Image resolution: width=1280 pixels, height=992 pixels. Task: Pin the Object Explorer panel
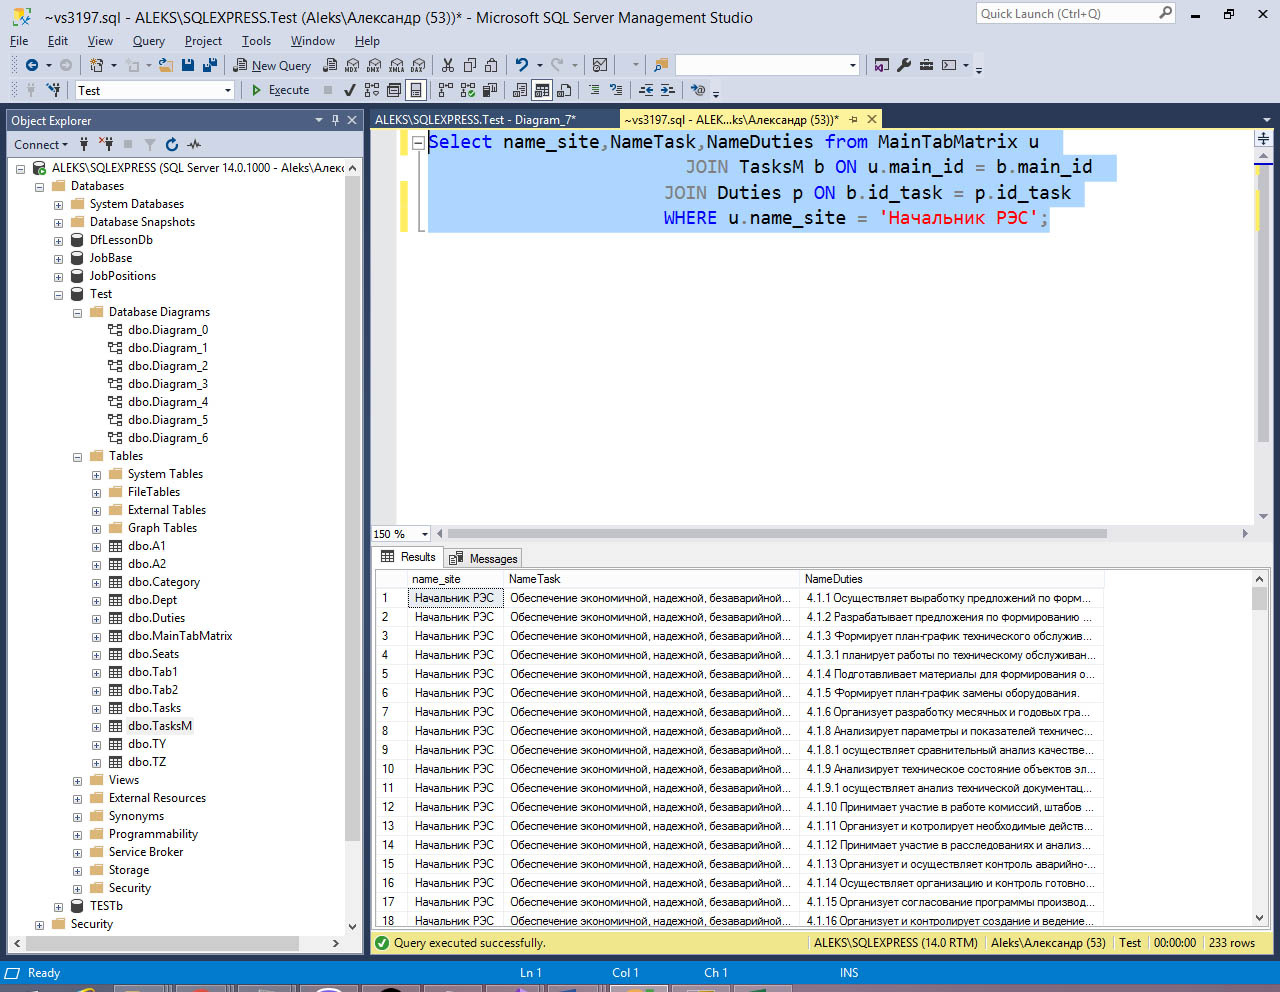click(x=335, y=120)
